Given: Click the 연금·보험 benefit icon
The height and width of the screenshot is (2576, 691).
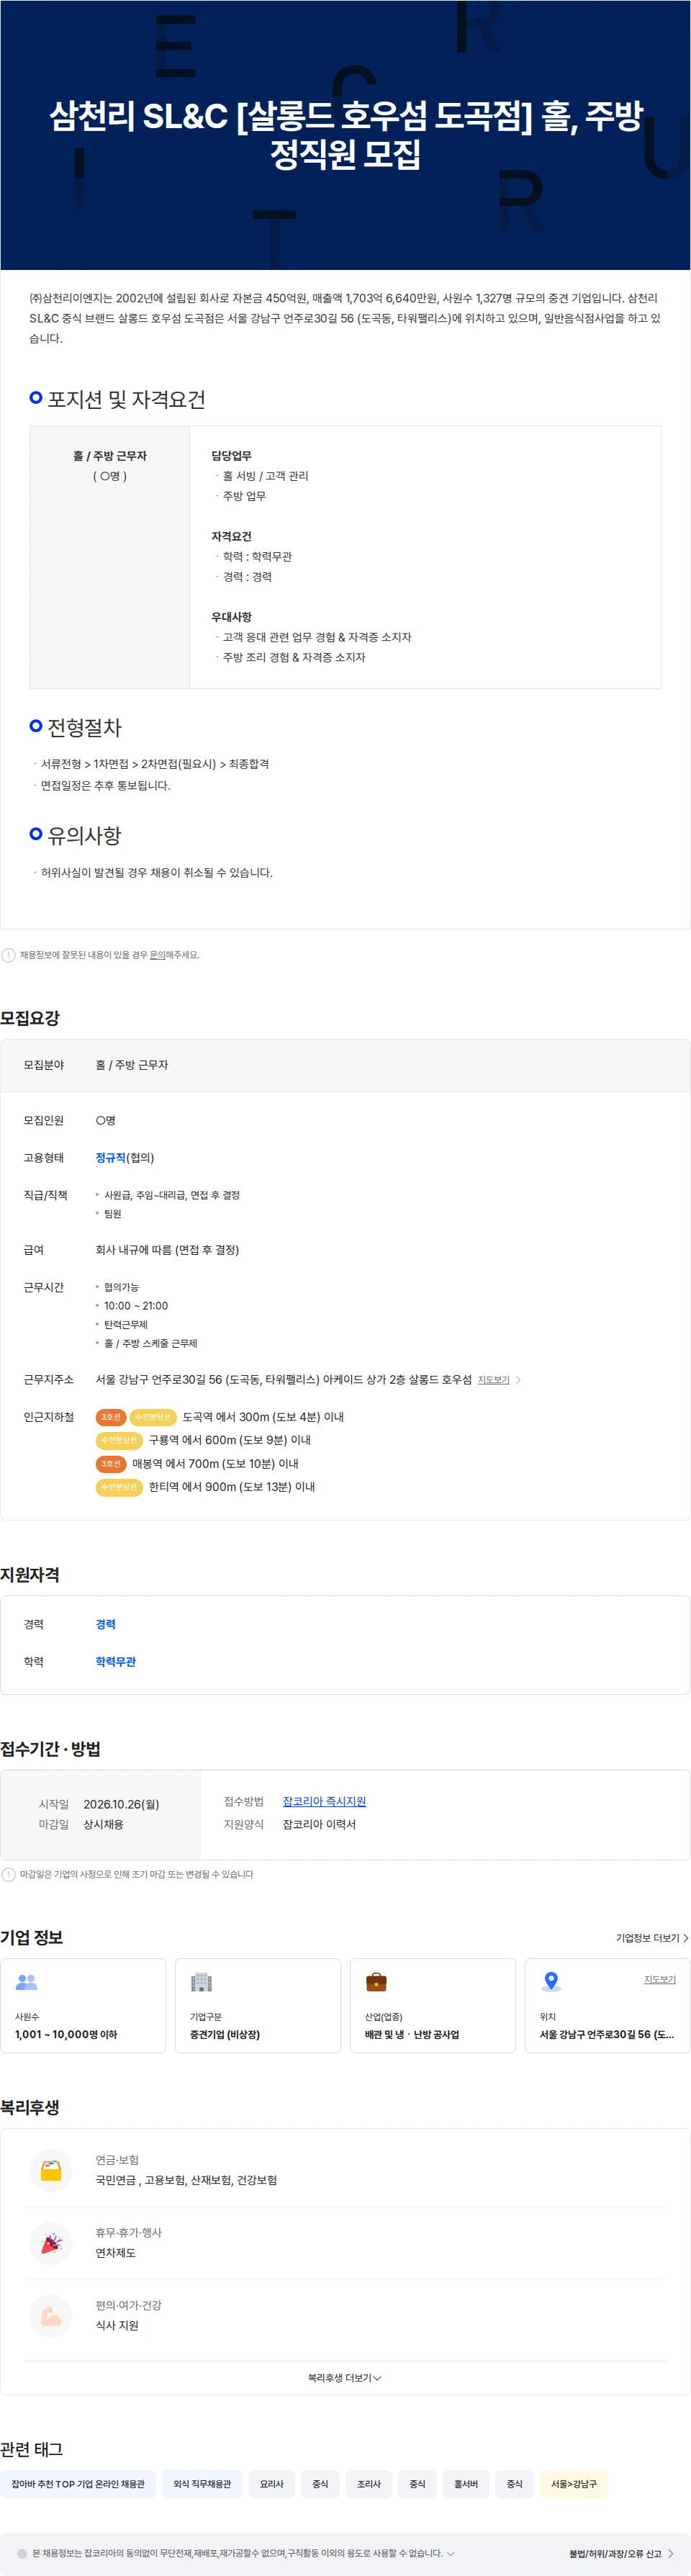Looking at the screenshot, I should pos(51,2170).
